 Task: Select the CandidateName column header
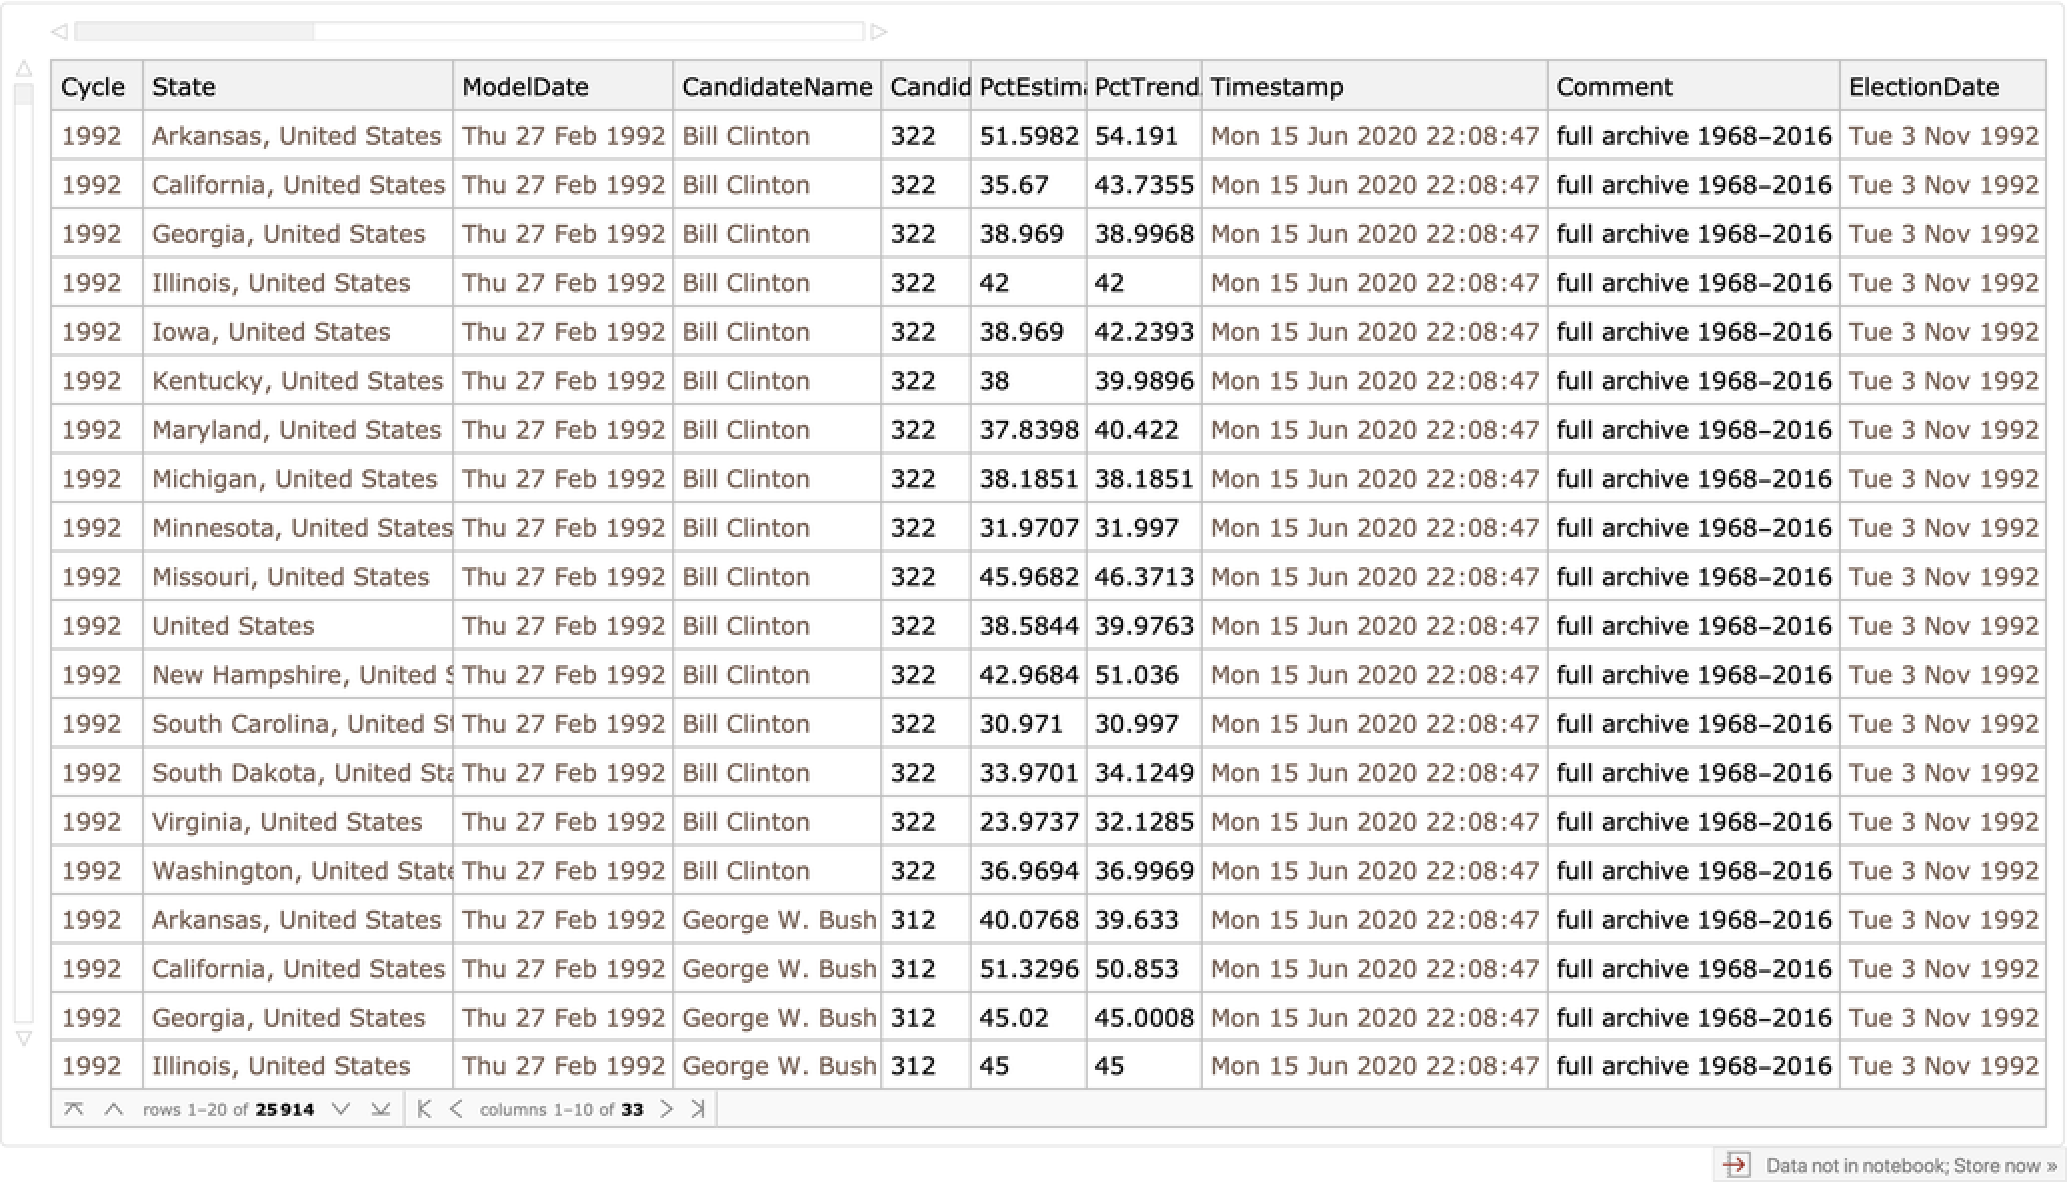[776, 87]
